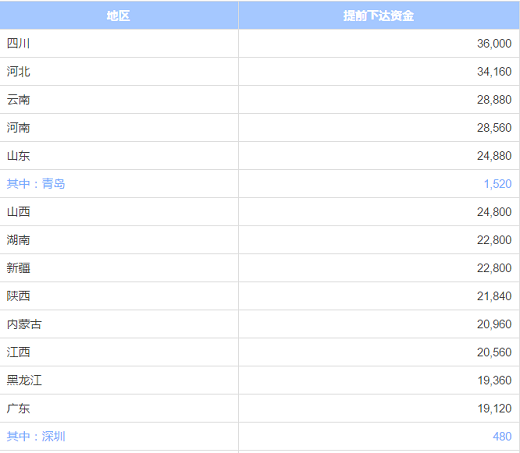
Task: Open the 其中：青岛 sub-item link
Action: point(36,184)
